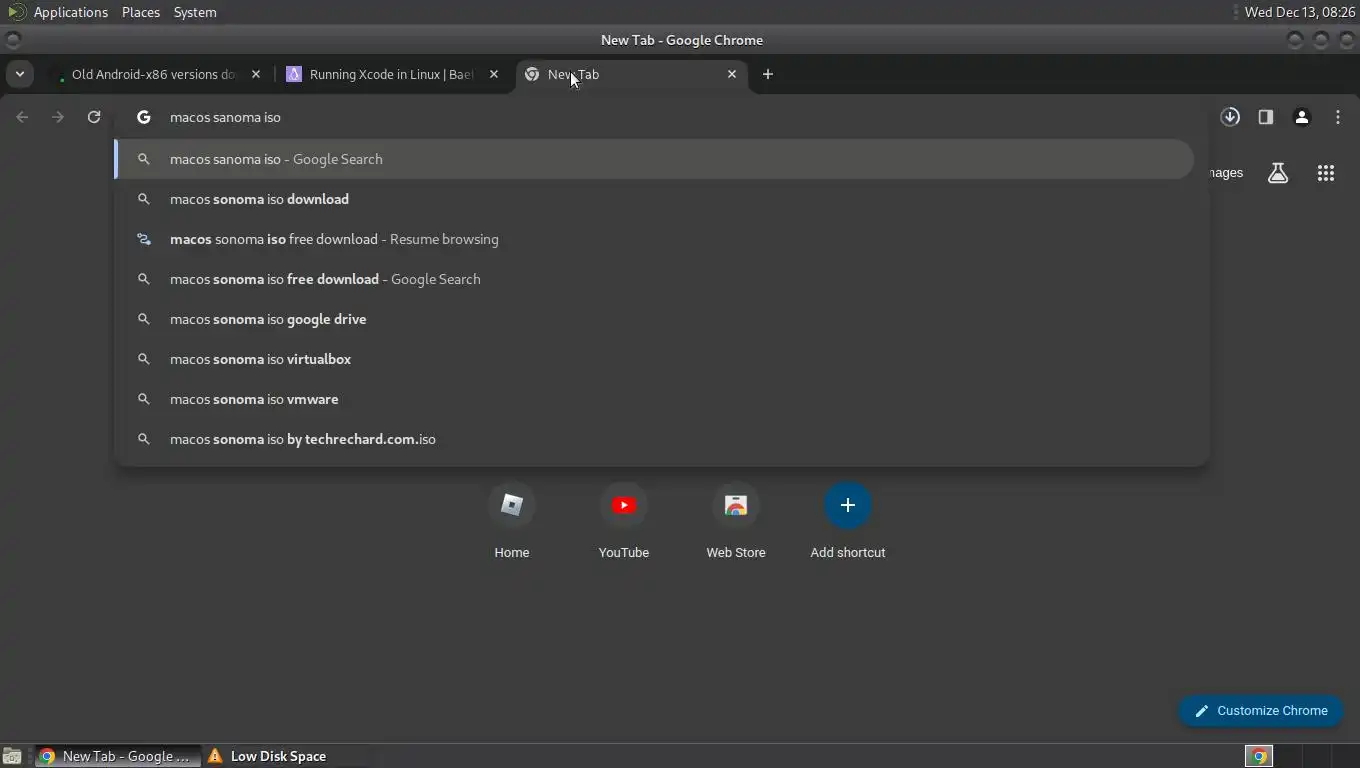Click the clock showing Wed Dec 13

(1299, 12)
